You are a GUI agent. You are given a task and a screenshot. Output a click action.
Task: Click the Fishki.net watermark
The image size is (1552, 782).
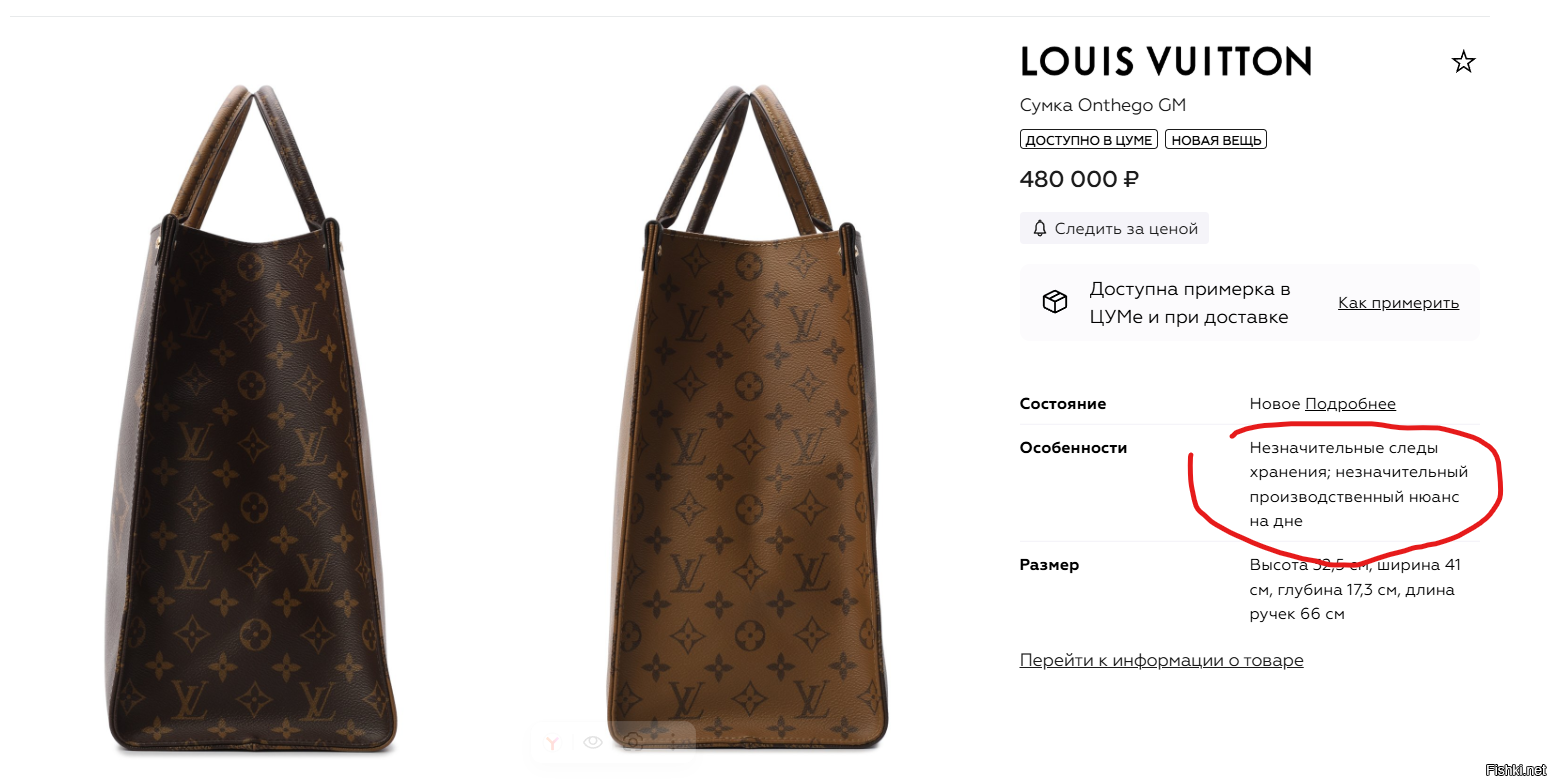point(1515,769)
